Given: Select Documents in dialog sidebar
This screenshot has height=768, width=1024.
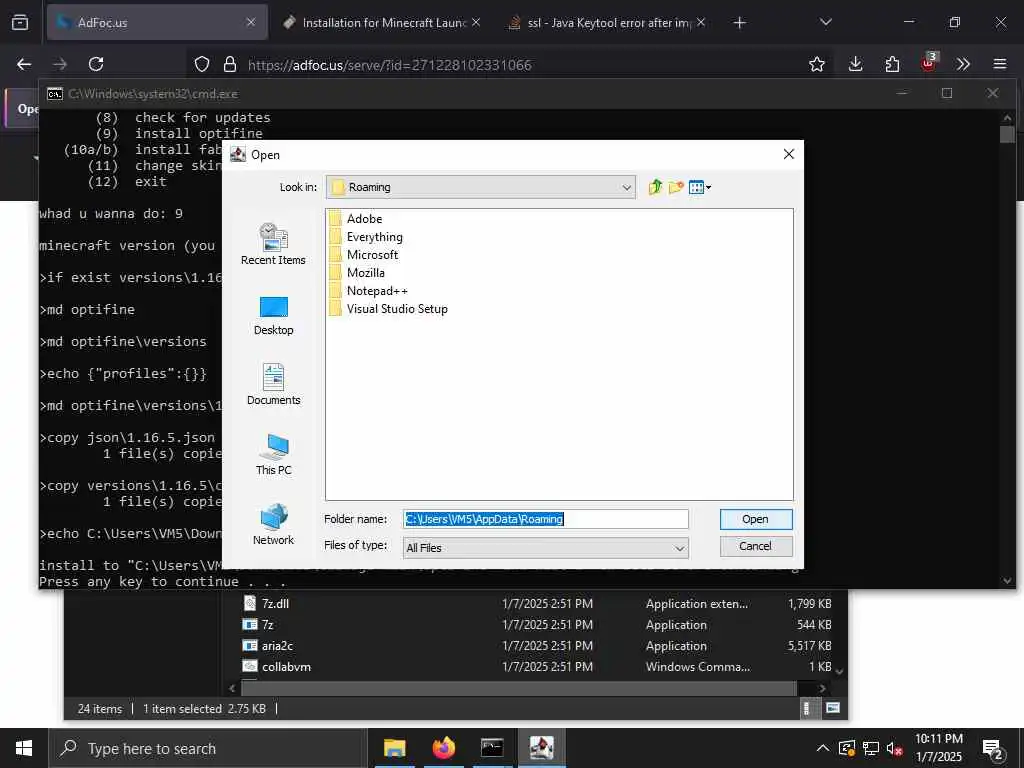Looking at the screenshot, I should pyautogui.click(x=273, y=385).
